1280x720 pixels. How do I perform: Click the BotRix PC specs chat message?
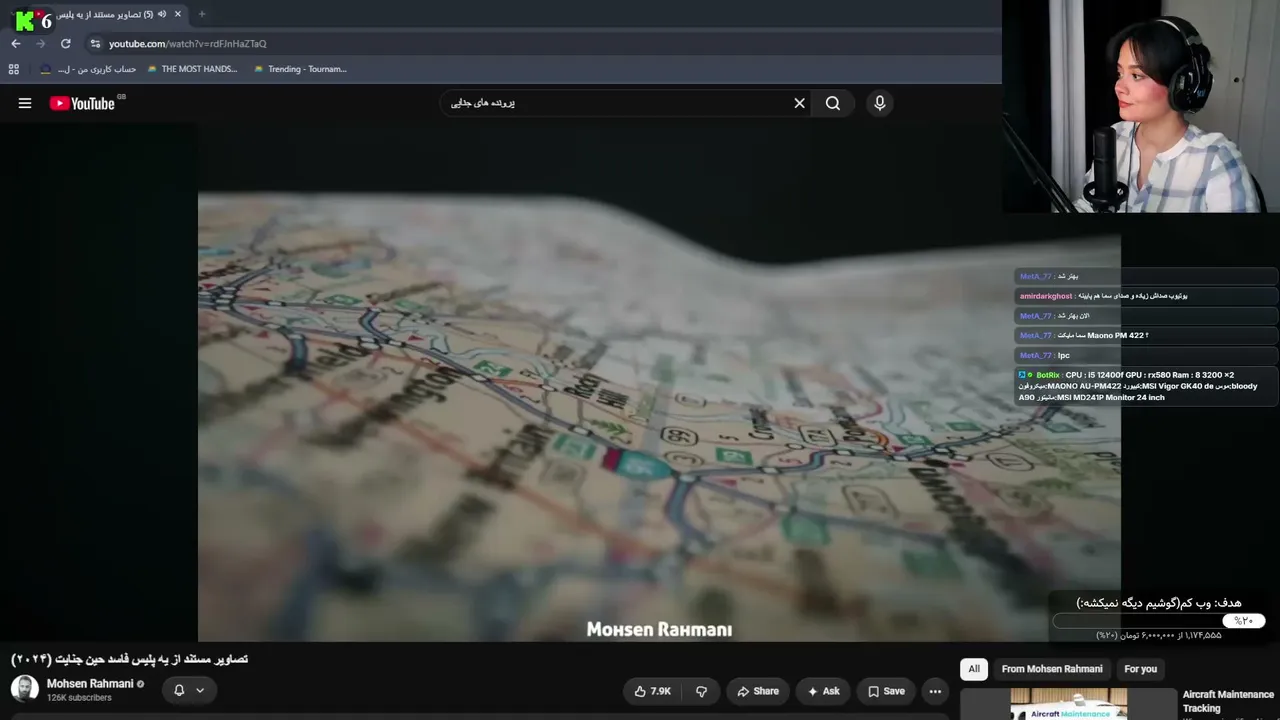[1146, 386]
